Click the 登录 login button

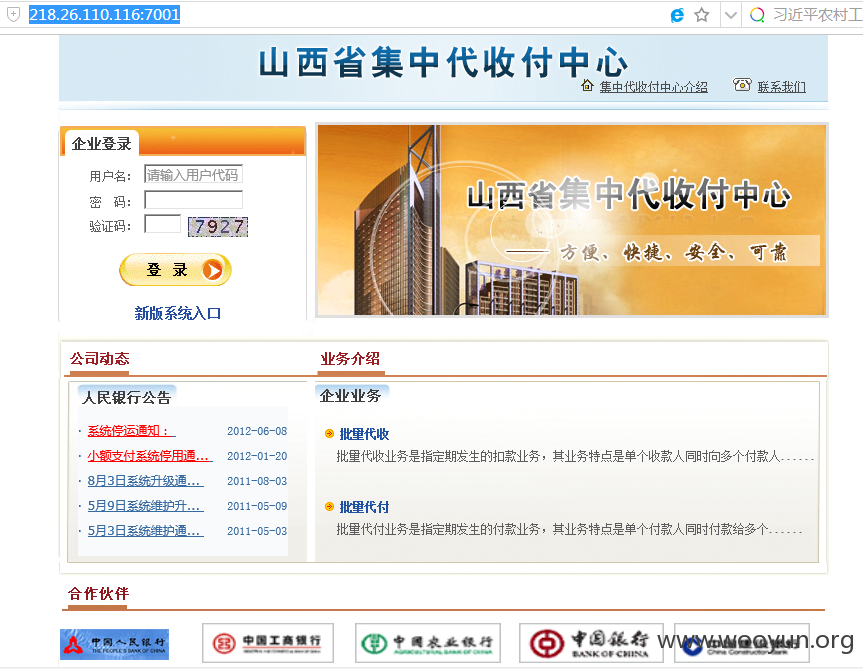[x=175, y=270]
